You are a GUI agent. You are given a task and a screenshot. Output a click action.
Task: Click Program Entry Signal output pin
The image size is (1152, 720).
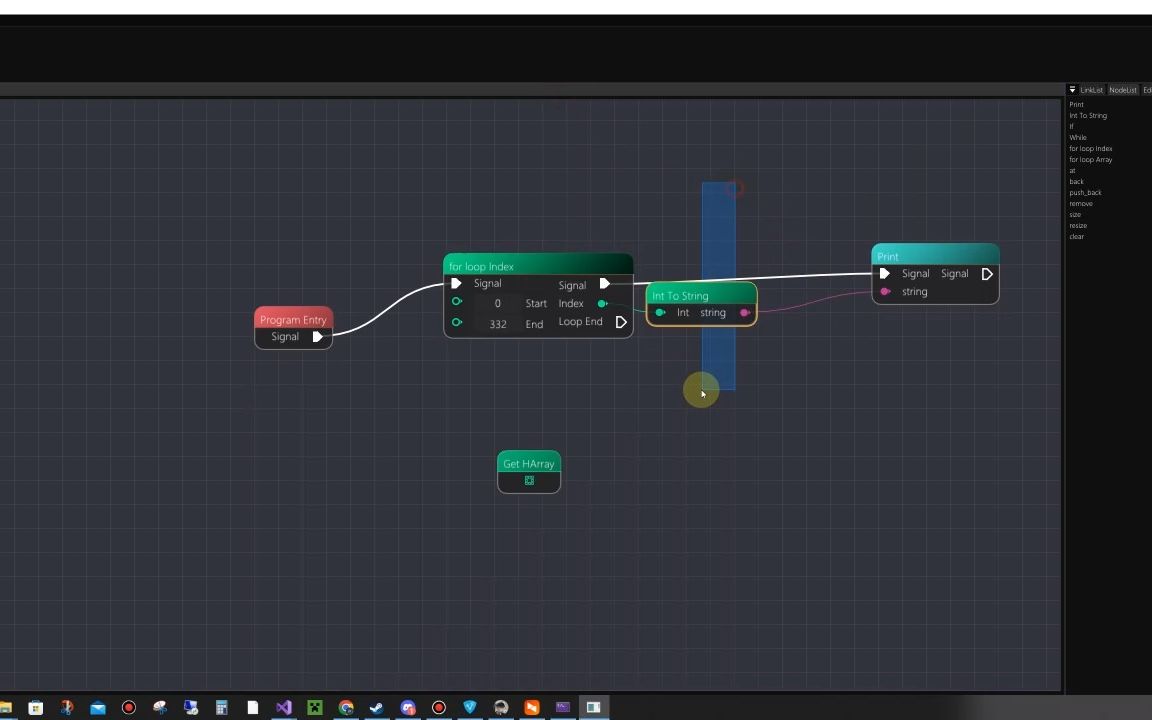point(317,336)
